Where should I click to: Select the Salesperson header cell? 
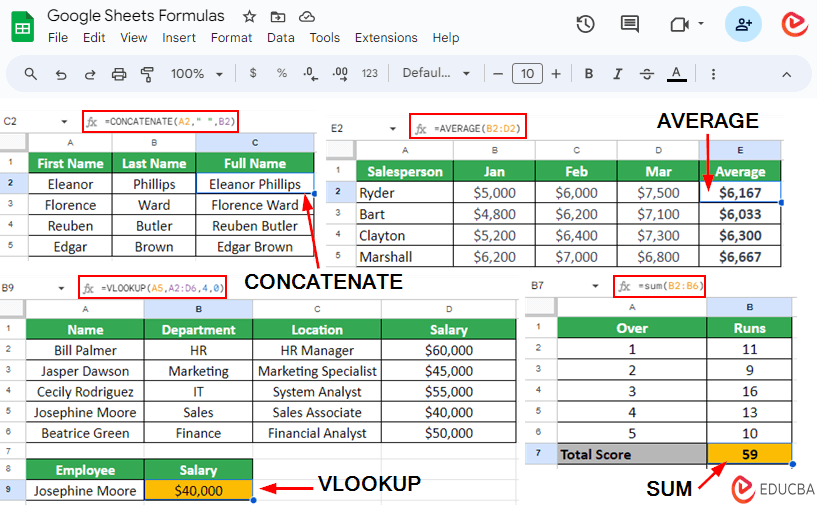coord(405,171)
